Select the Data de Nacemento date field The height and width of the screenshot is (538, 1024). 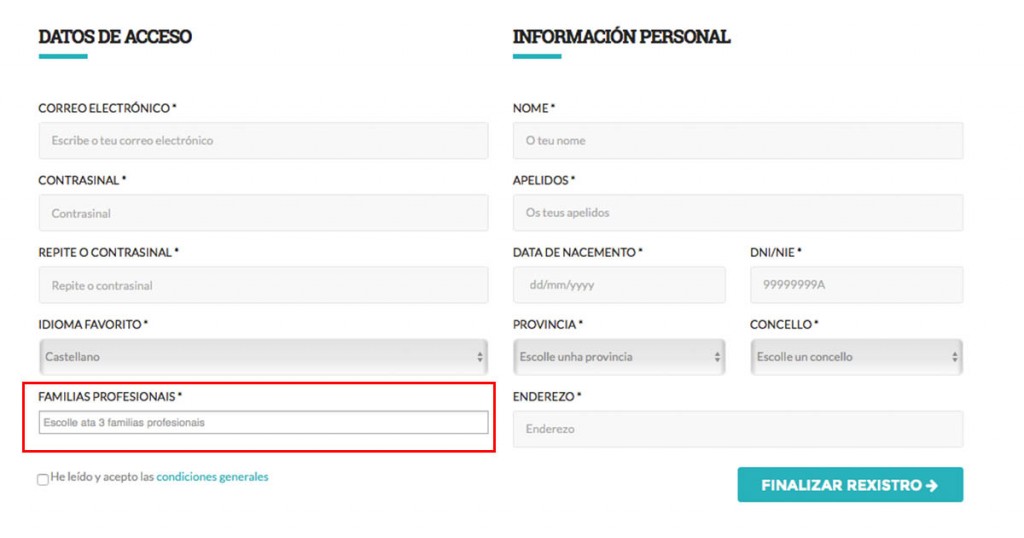(619, 285)
